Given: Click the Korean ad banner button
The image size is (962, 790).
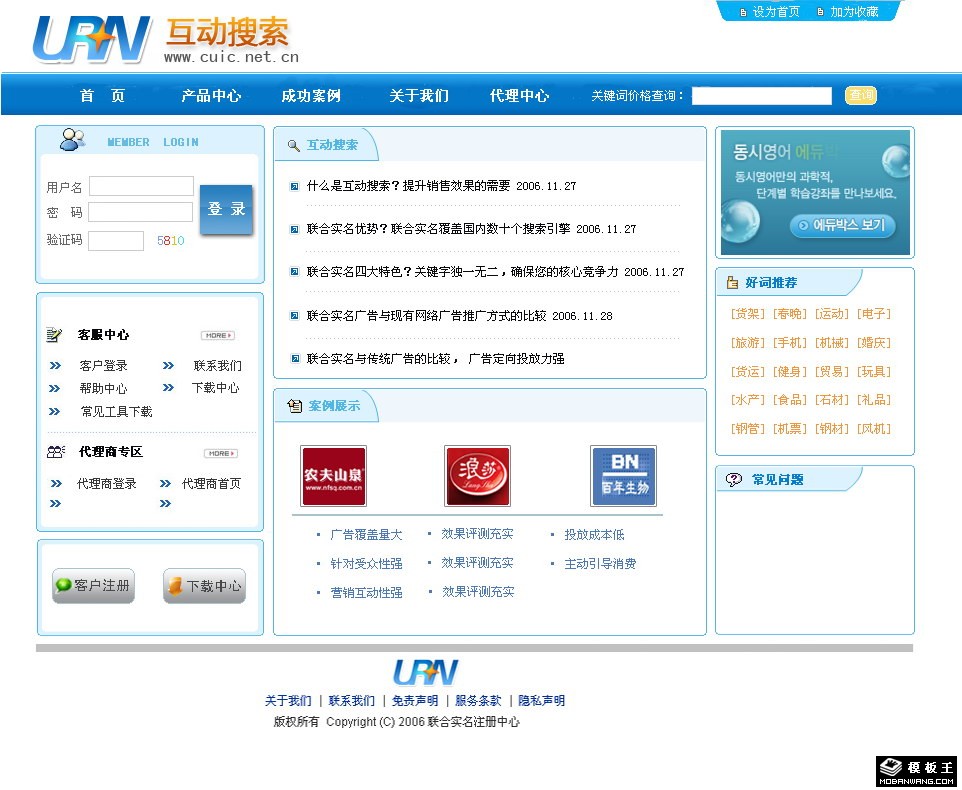Looking at the screenshot, I should pyautogui.click(x=842, y=225).
